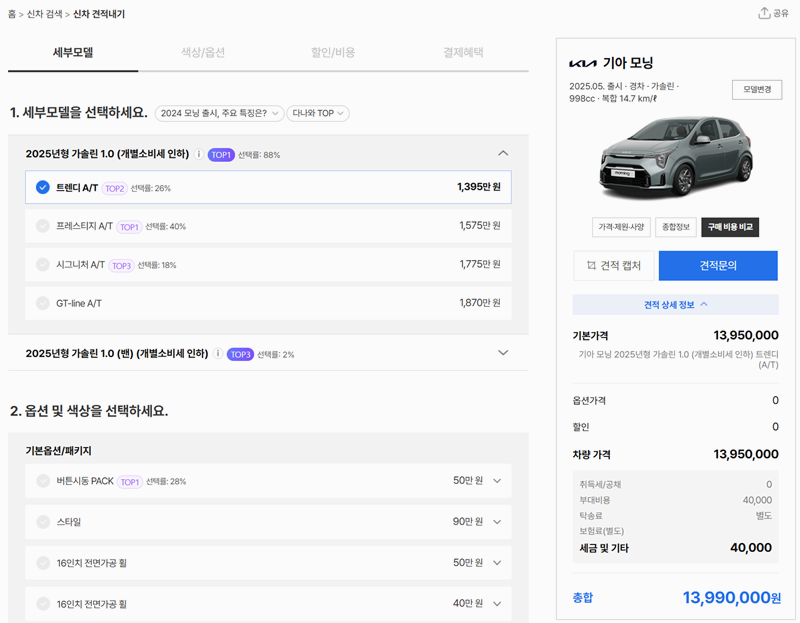800x623 pixels.
Task: Click the 부대비용 40,000 value
Action: tap(758, 500)
